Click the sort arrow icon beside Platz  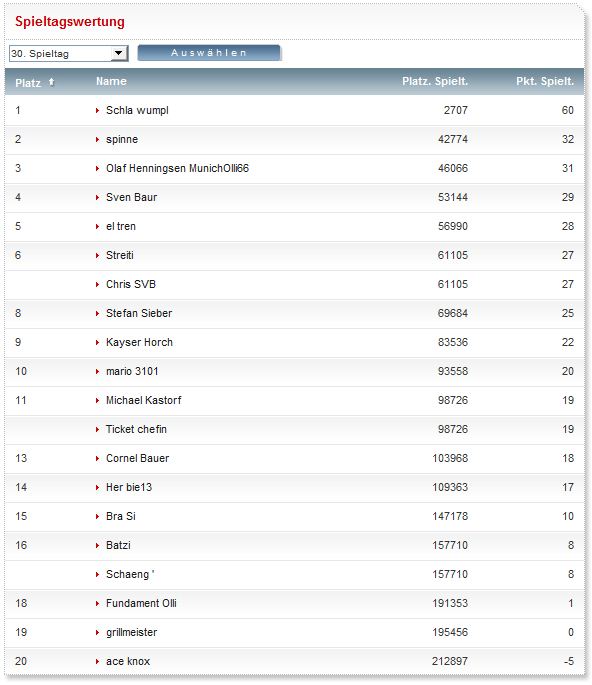[x=51, y=82]
